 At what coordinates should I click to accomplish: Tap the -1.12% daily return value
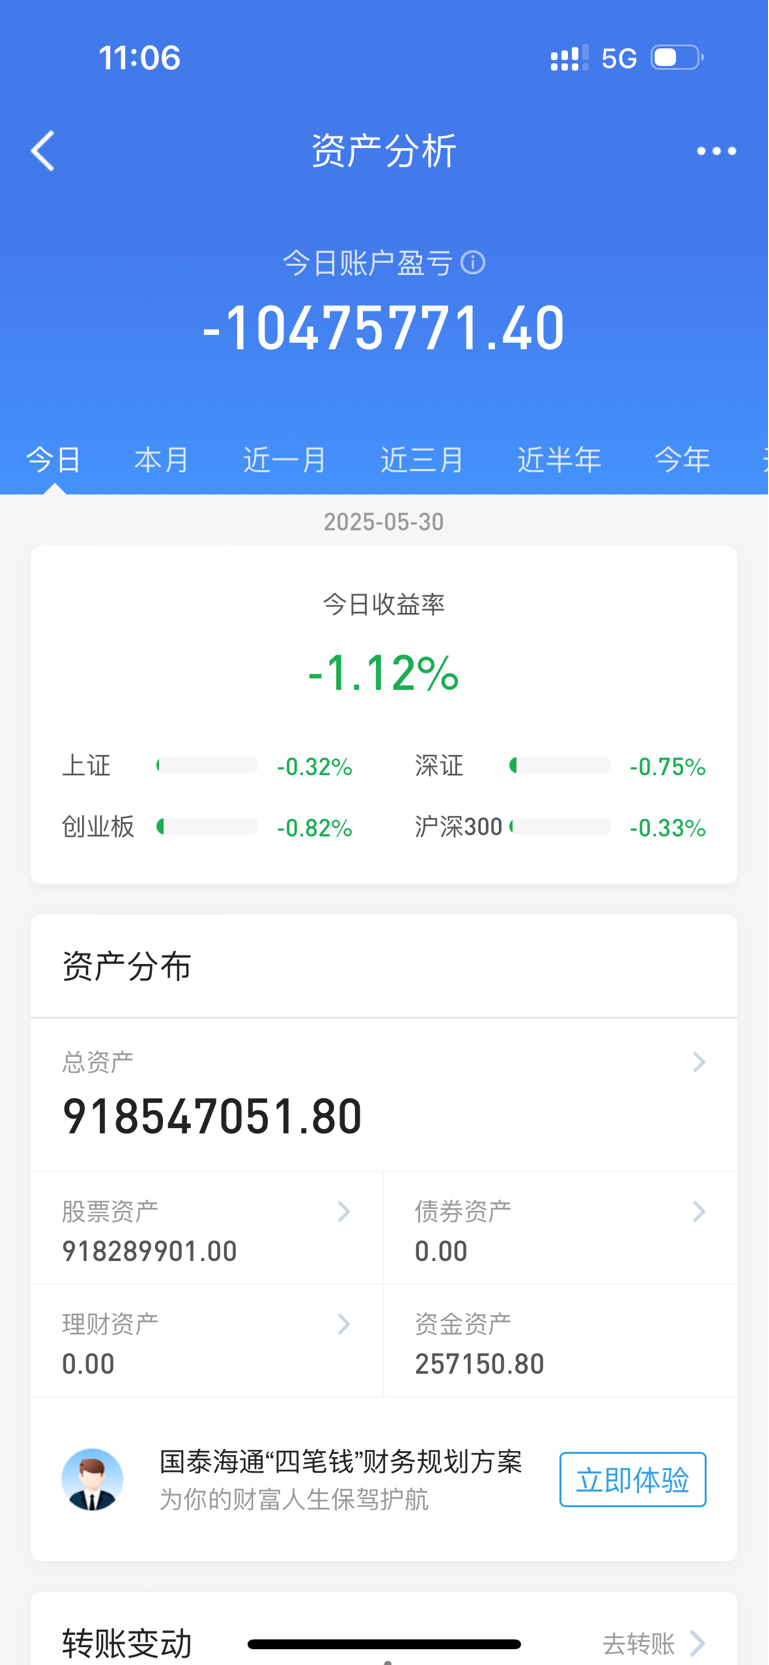pos(384,673)
